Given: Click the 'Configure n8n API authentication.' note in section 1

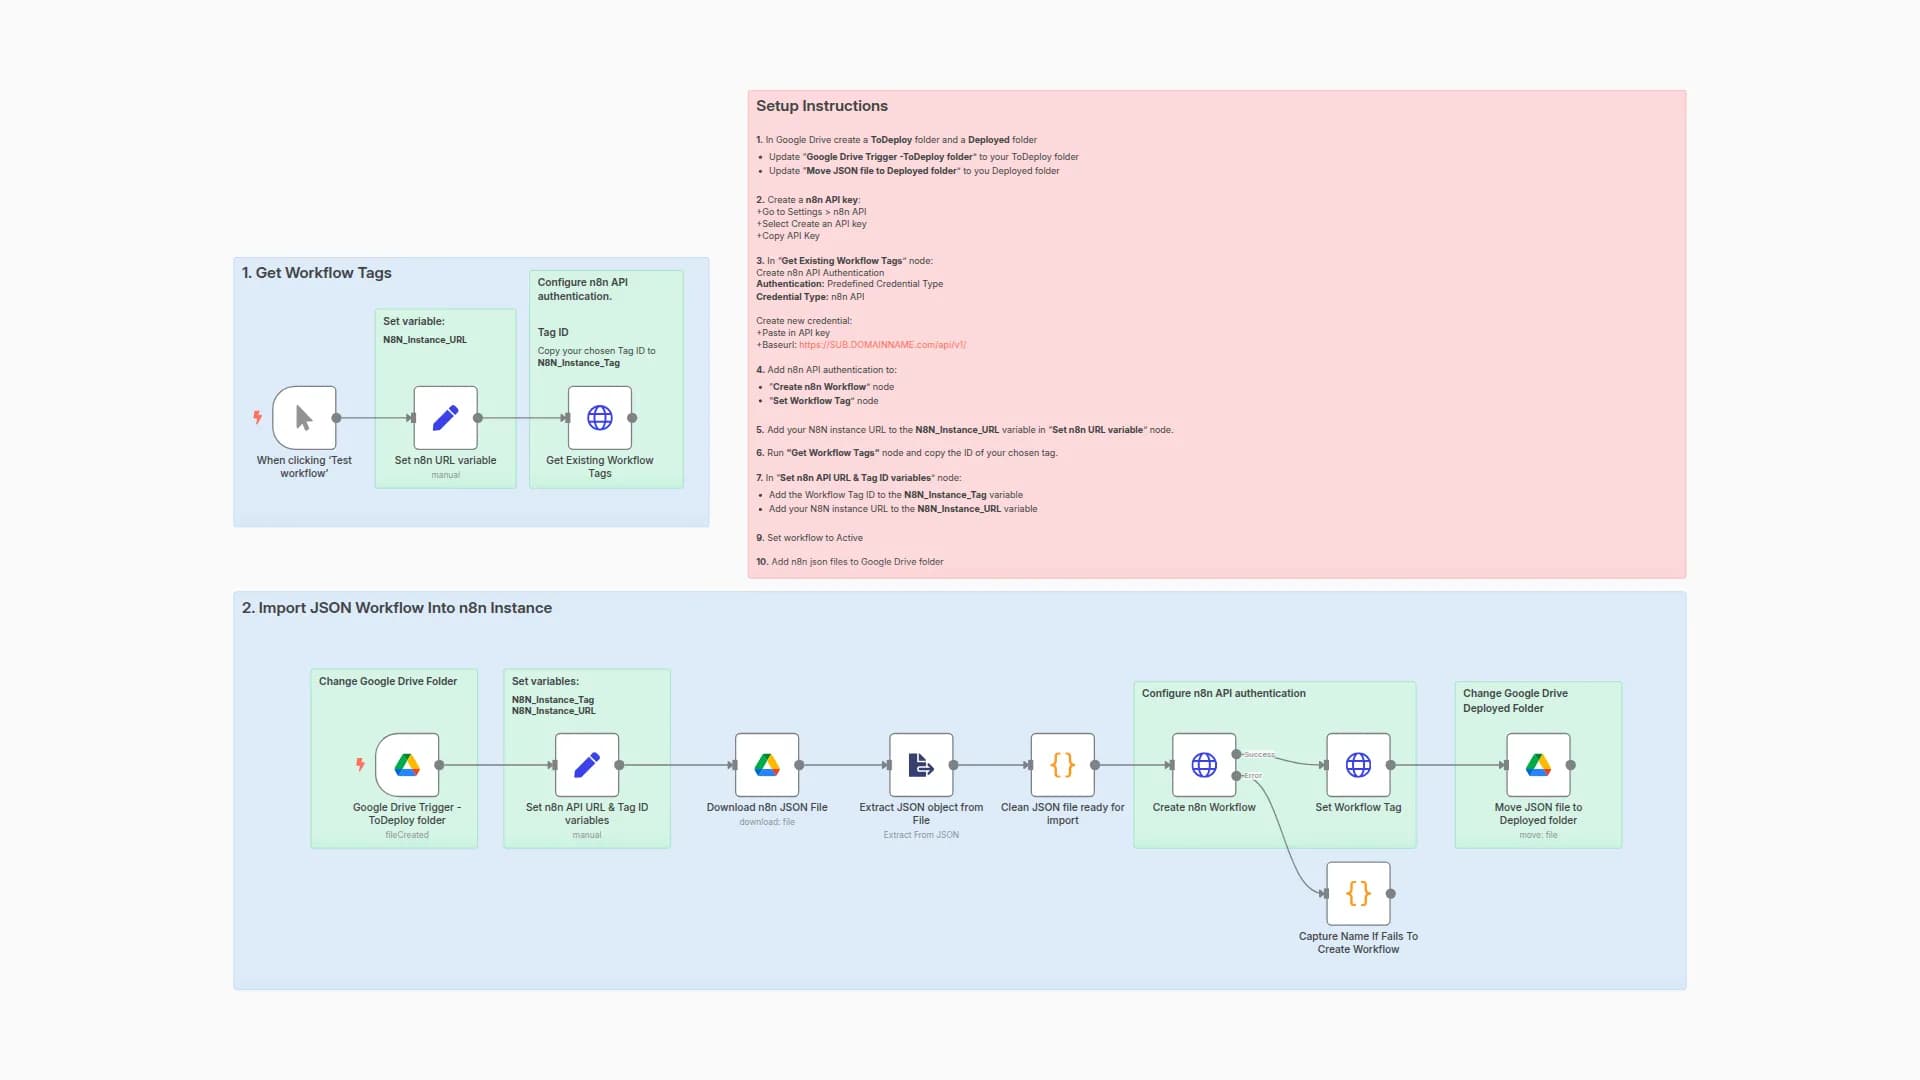Looking at the screenshot, I should (583, 289).
